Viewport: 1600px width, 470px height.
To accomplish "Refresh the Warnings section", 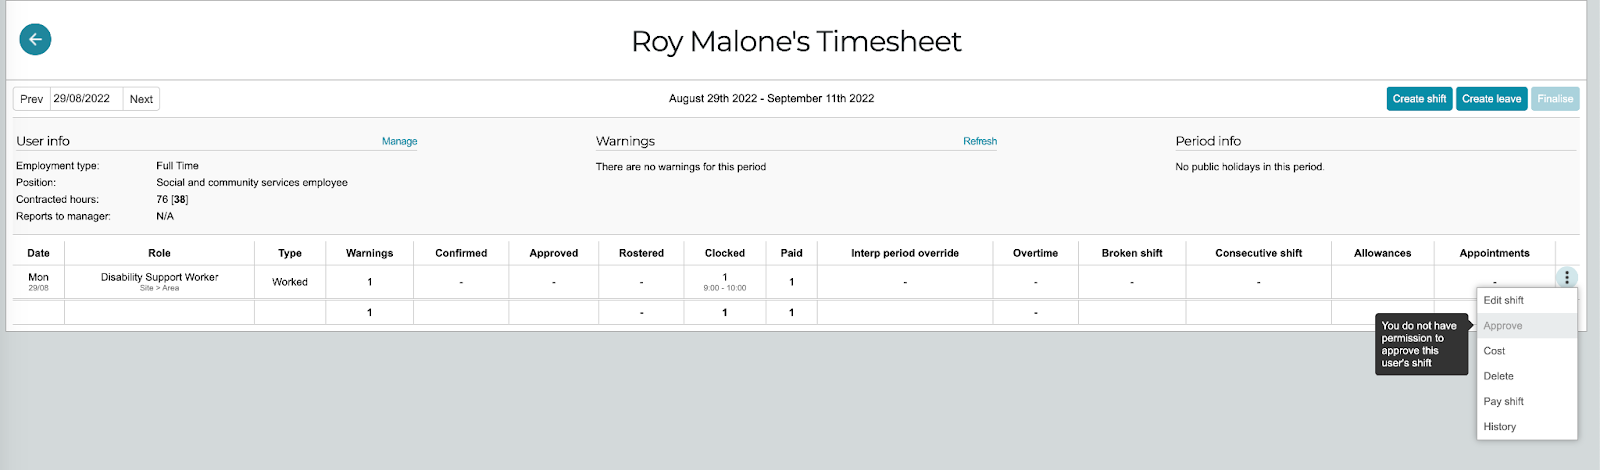I will pyautogui.click(x=980, y=141).
